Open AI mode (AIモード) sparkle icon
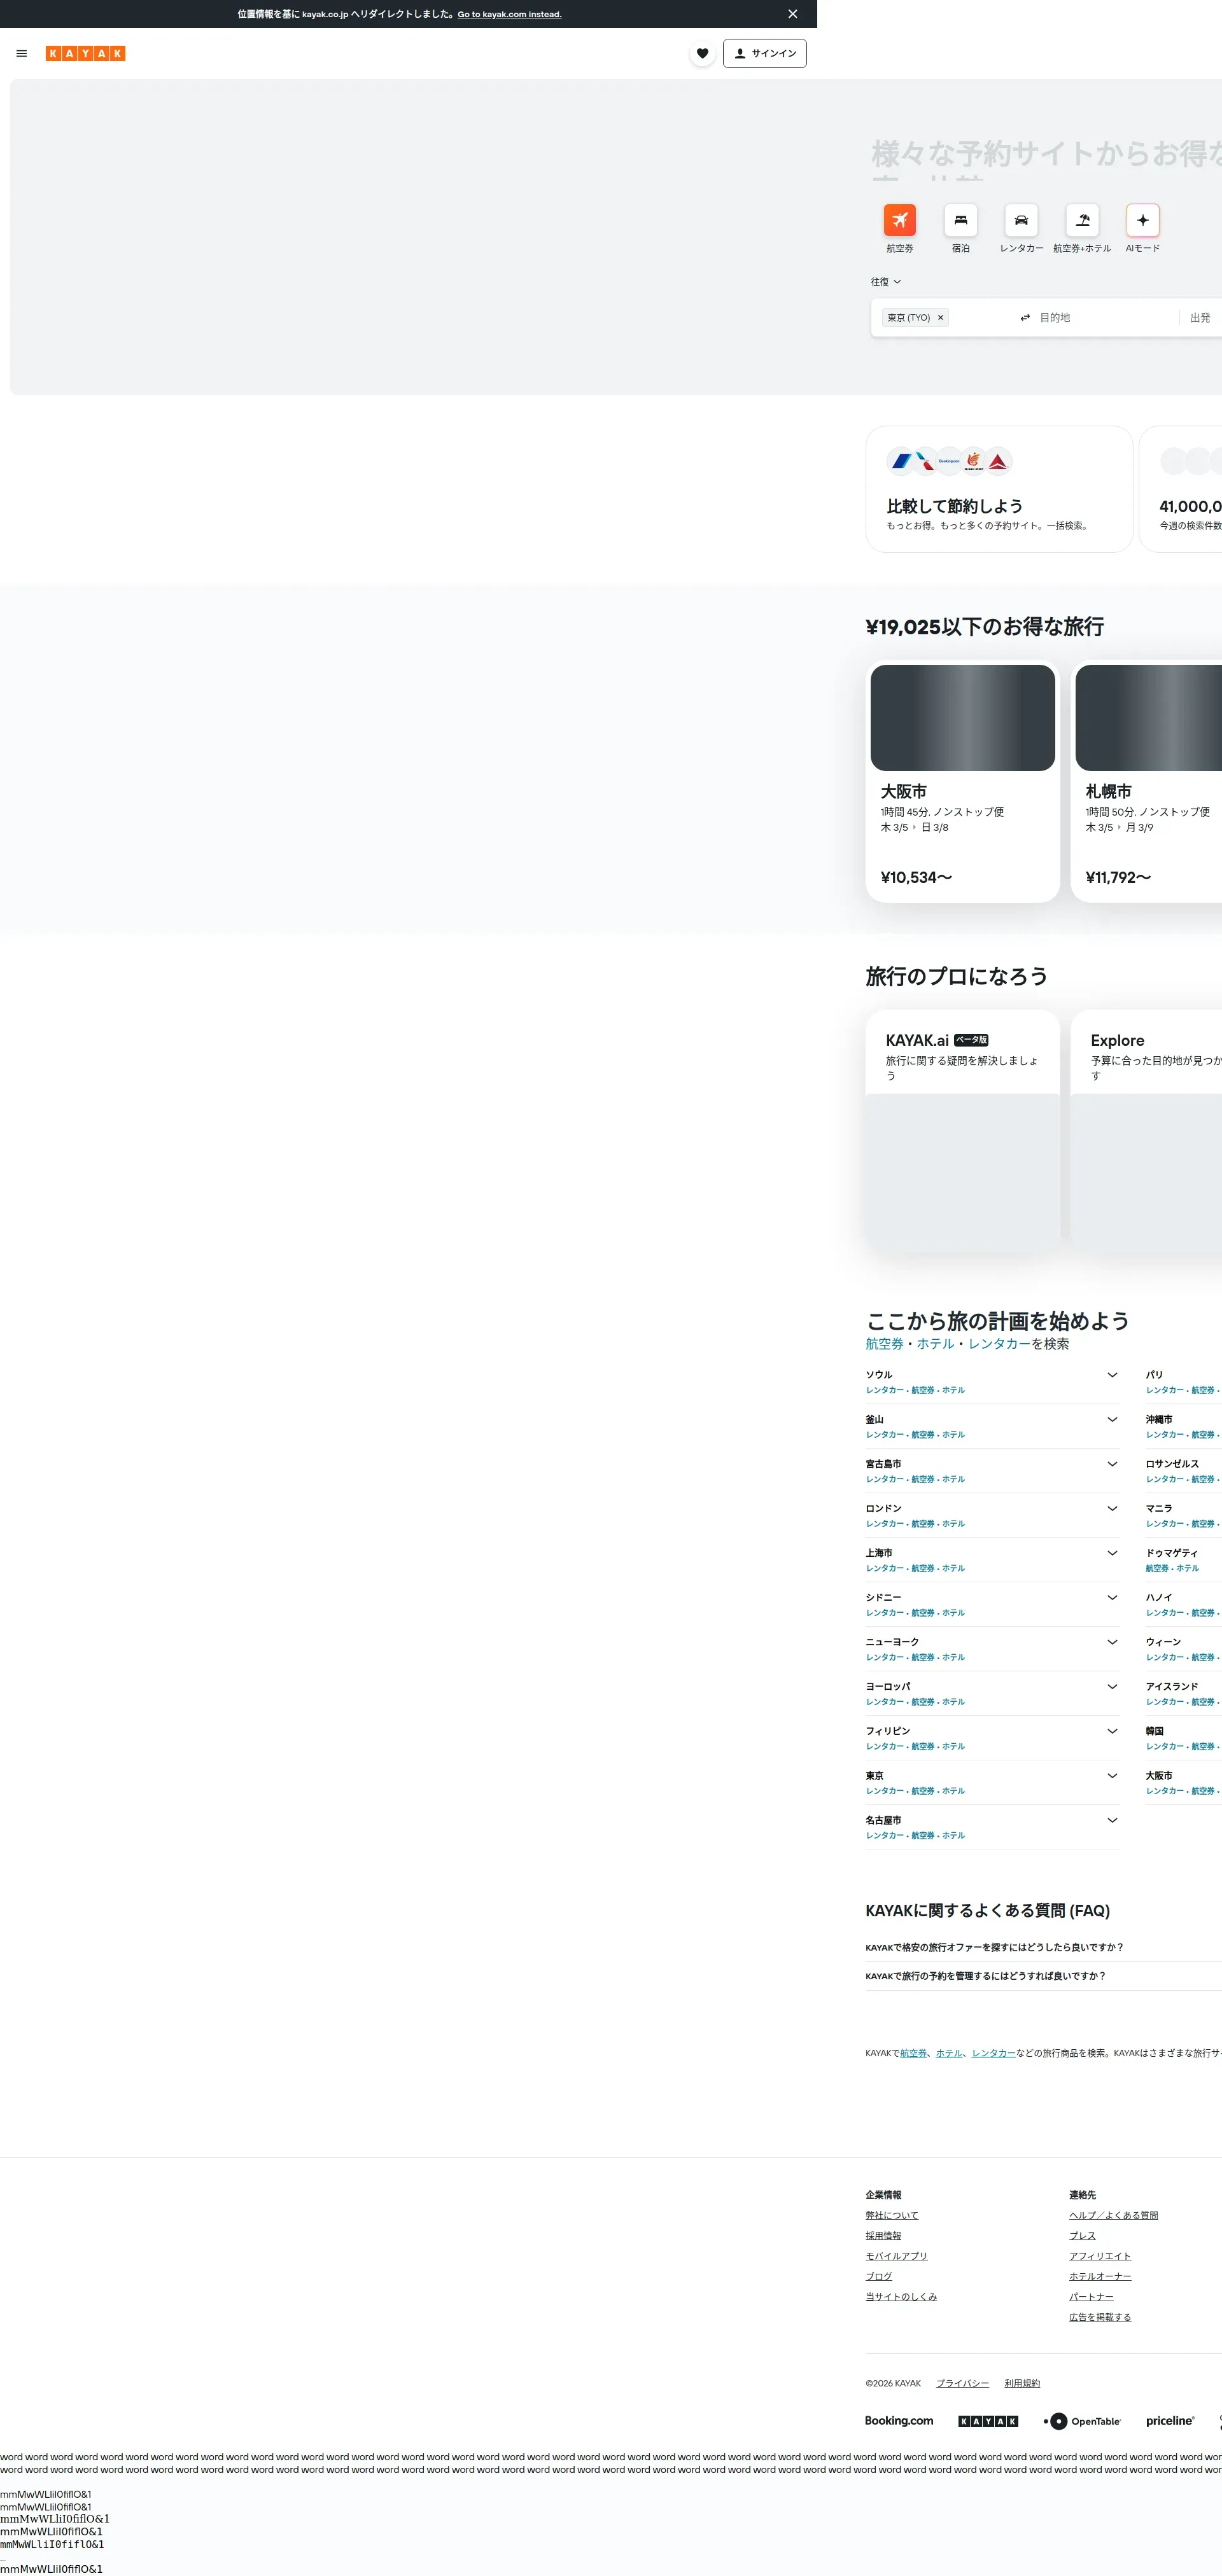1222x2576 pixels. [1142, 220]
